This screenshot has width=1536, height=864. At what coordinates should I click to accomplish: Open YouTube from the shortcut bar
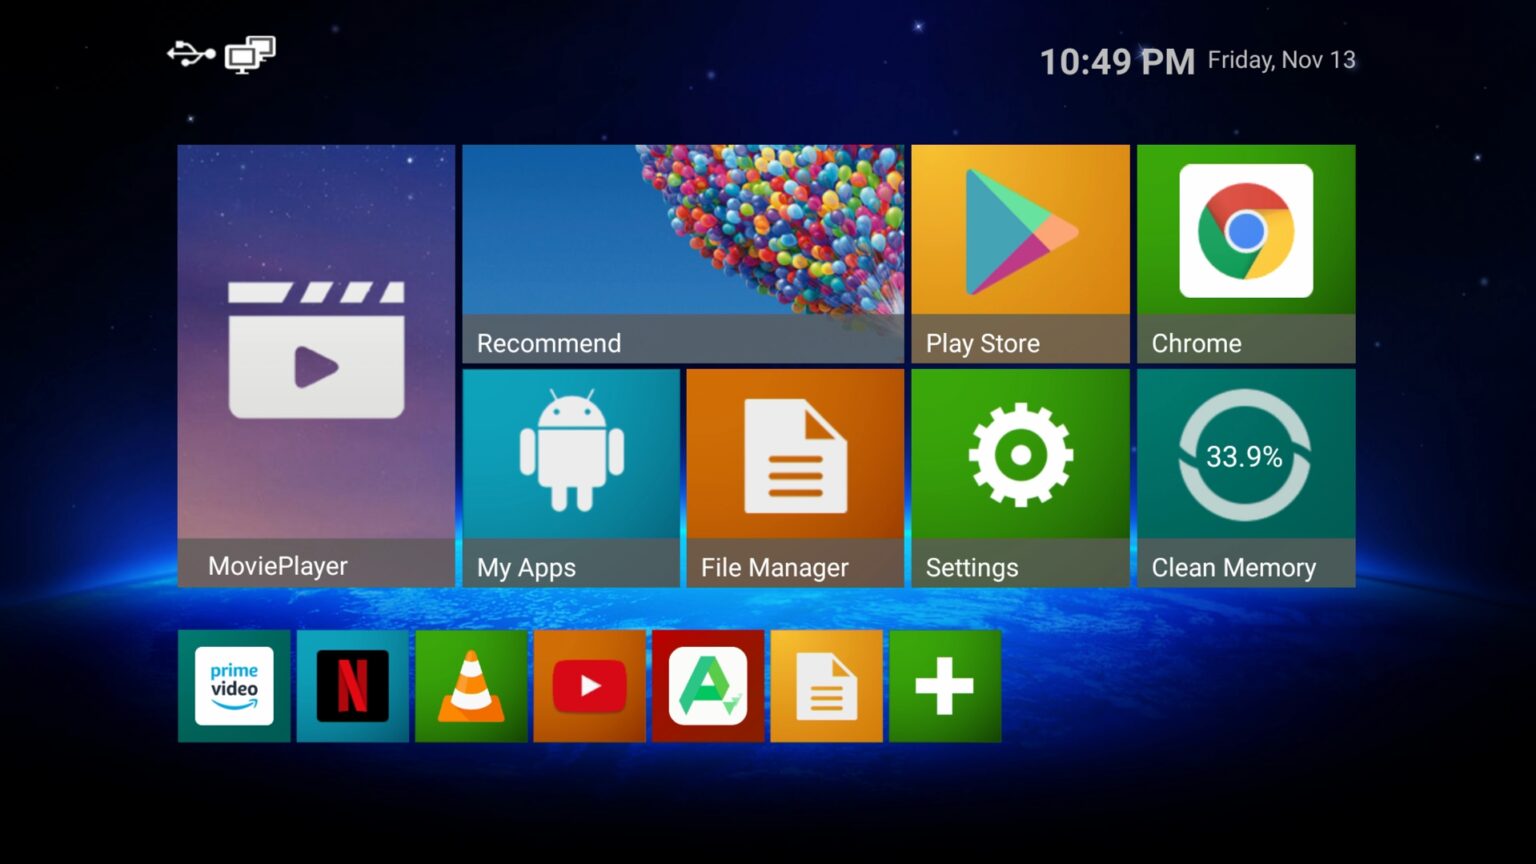tap(589, 686)
